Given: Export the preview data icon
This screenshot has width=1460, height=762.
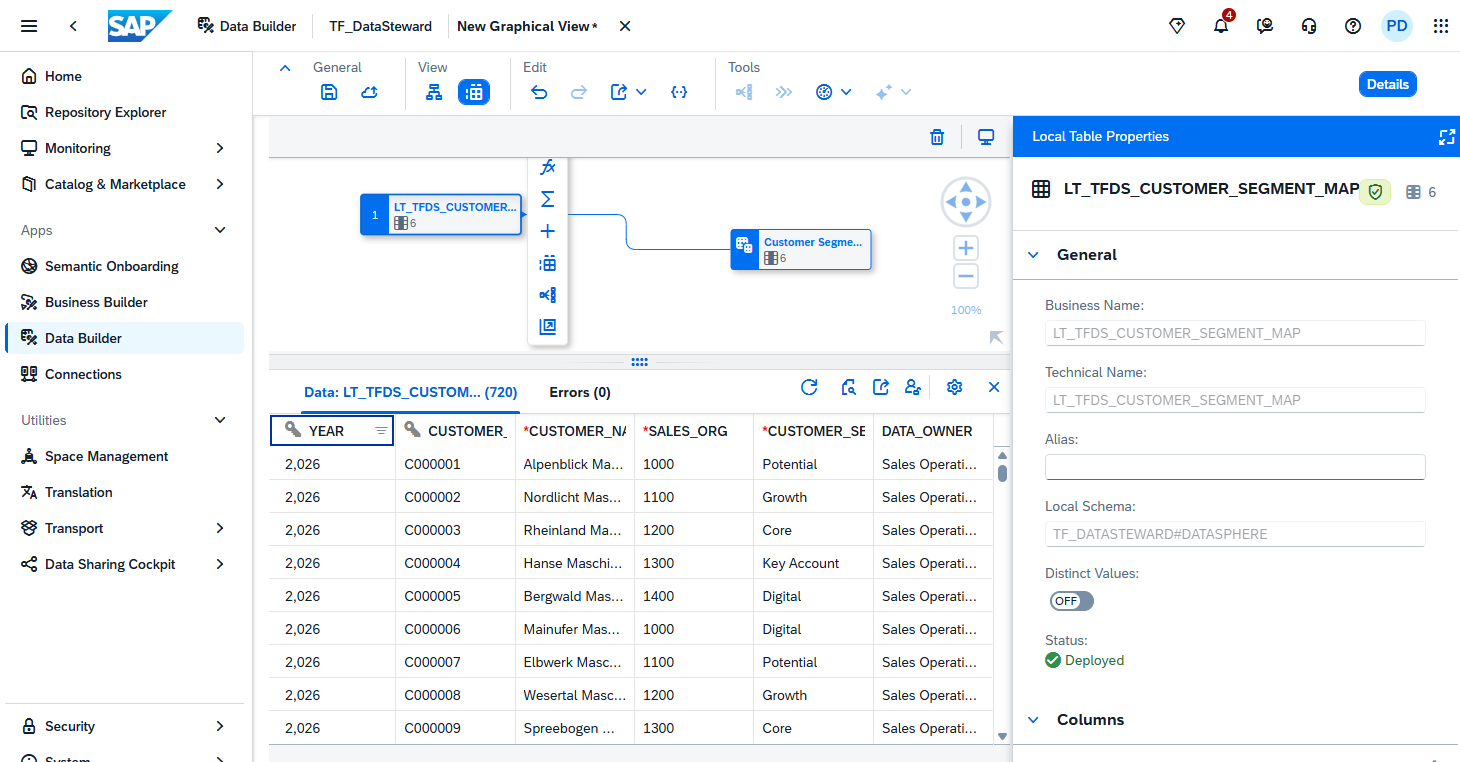Looking at the screenshot, I should pyautogui.click(x=881, y=387).
